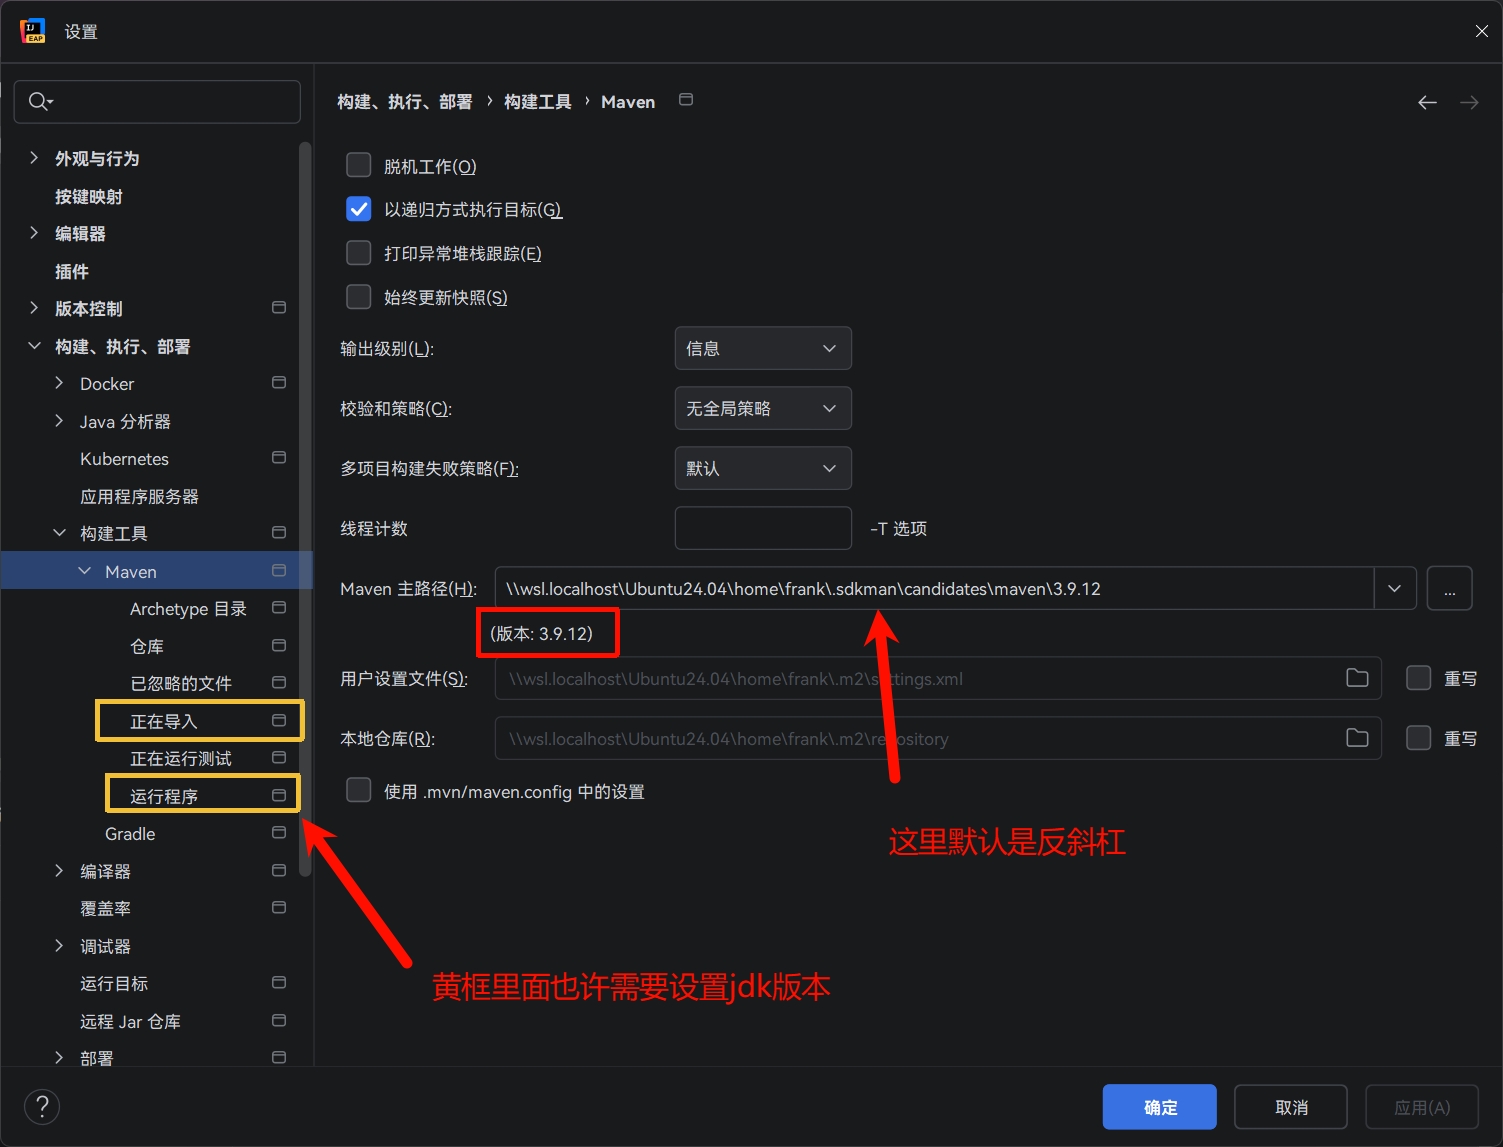1503x1147 pixels.
Task: Click the IntelliJ IDEA logo in title bar
Action: (33, 31)
